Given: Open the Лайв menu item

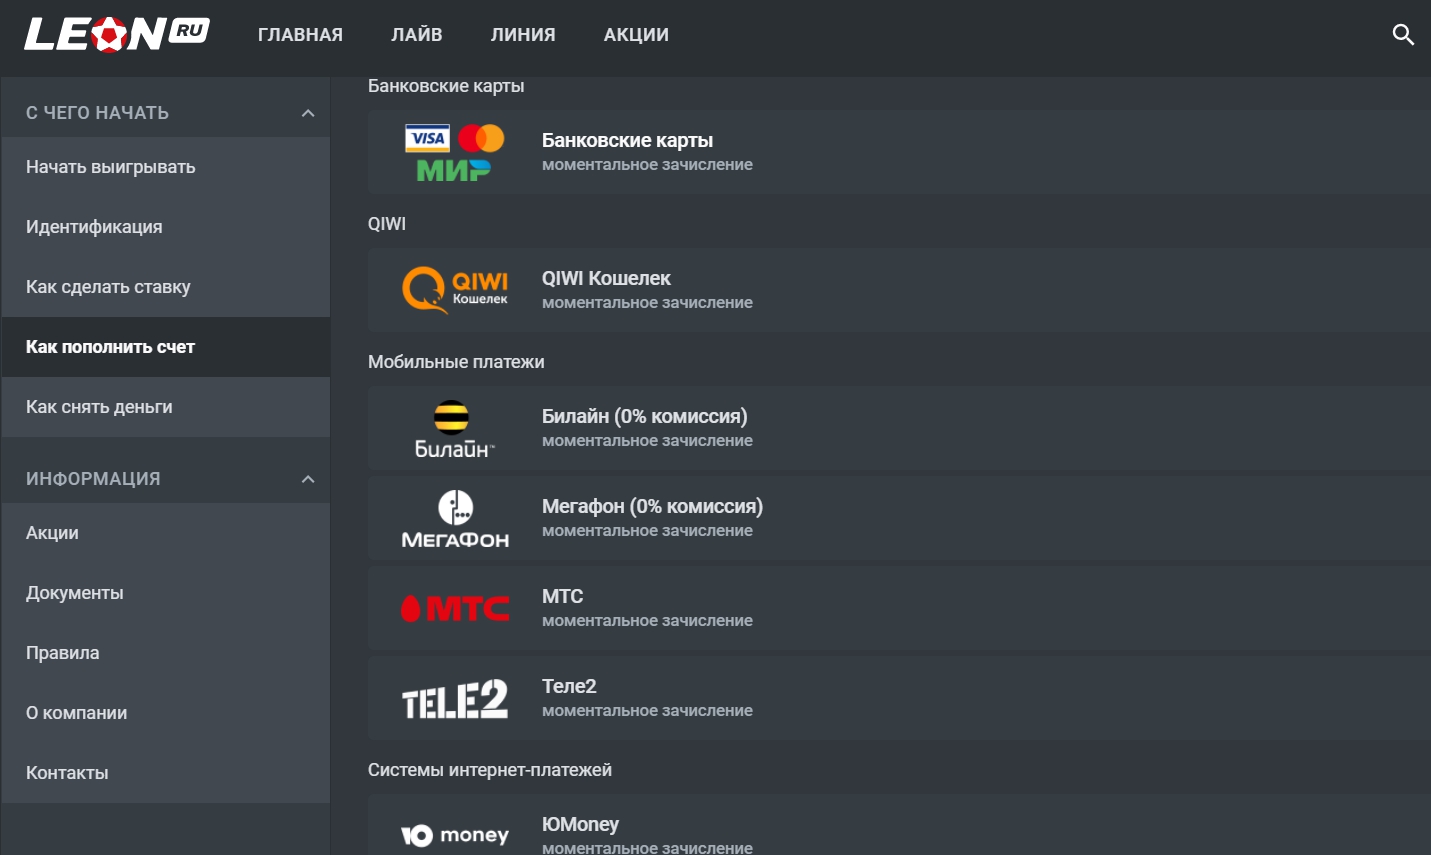Looking at the screenshot, I should click(x=416, y=35).
